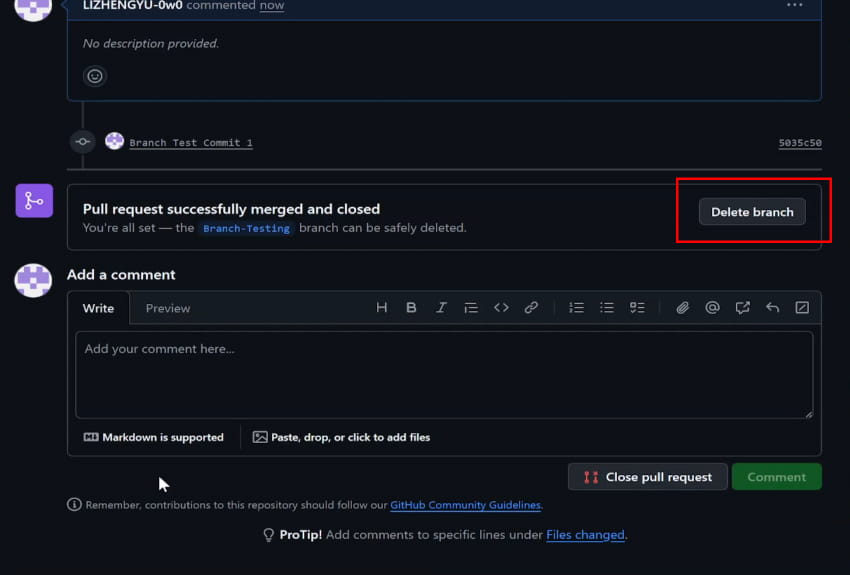Click Paste, drop, or click to add files
Screen dimensions: 850x575
(x=342, y=437)
